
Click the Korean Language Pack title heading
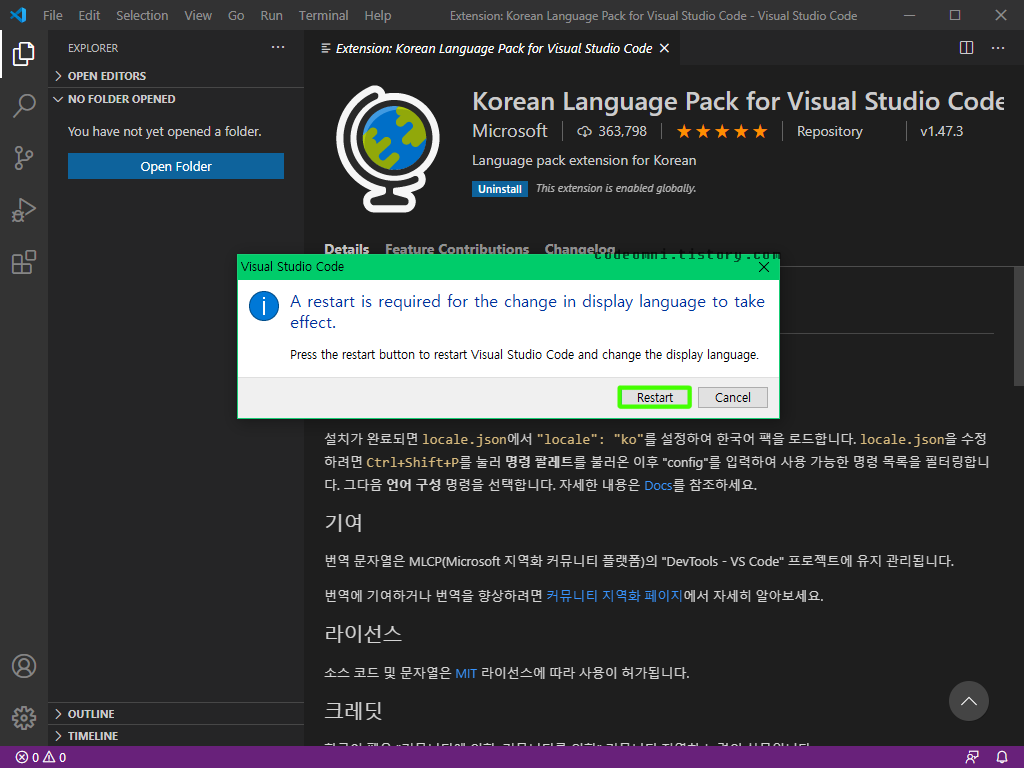pos(738,101)
